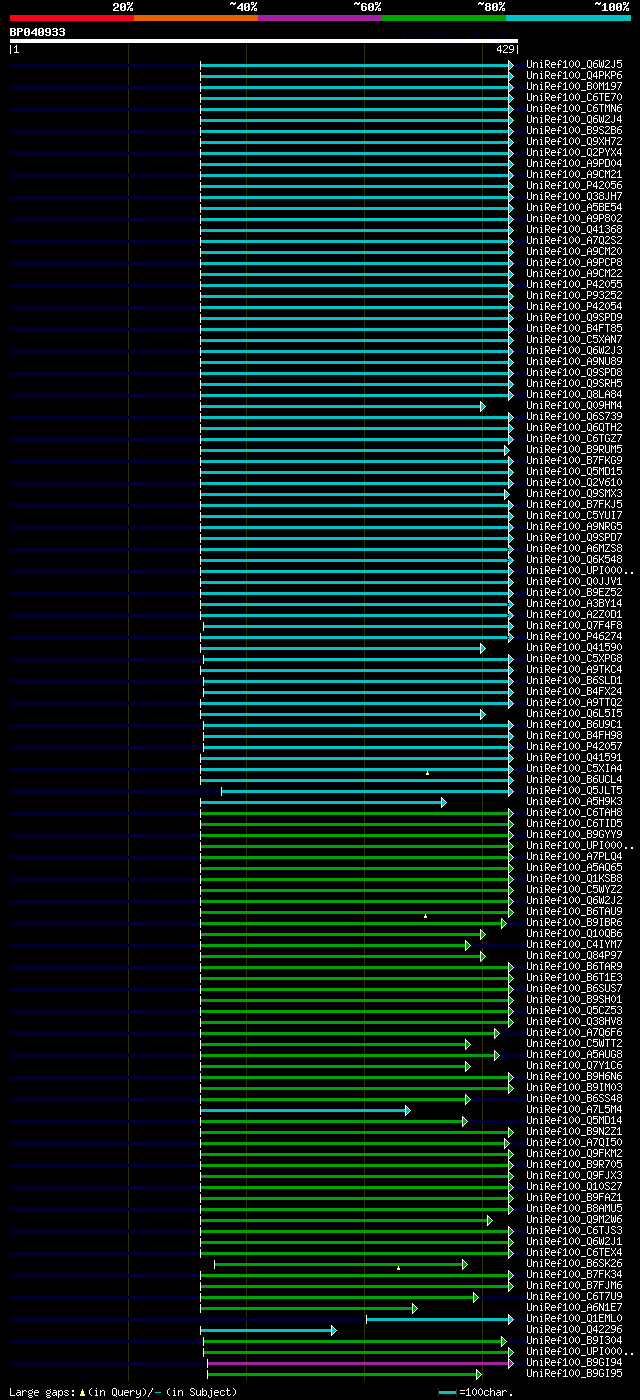Select the UniRef100_C6TMN6 label
The image size is (640, 1400).
pyautogui.click(x=574, y=108)
